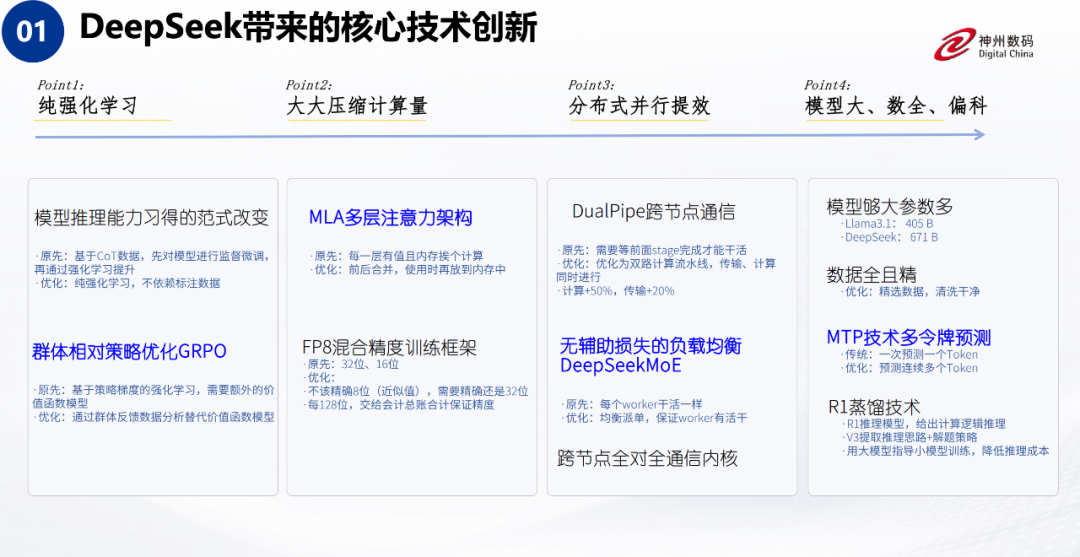
Task: Click the 'Point3:' label
Action: (x=591, y=85)
